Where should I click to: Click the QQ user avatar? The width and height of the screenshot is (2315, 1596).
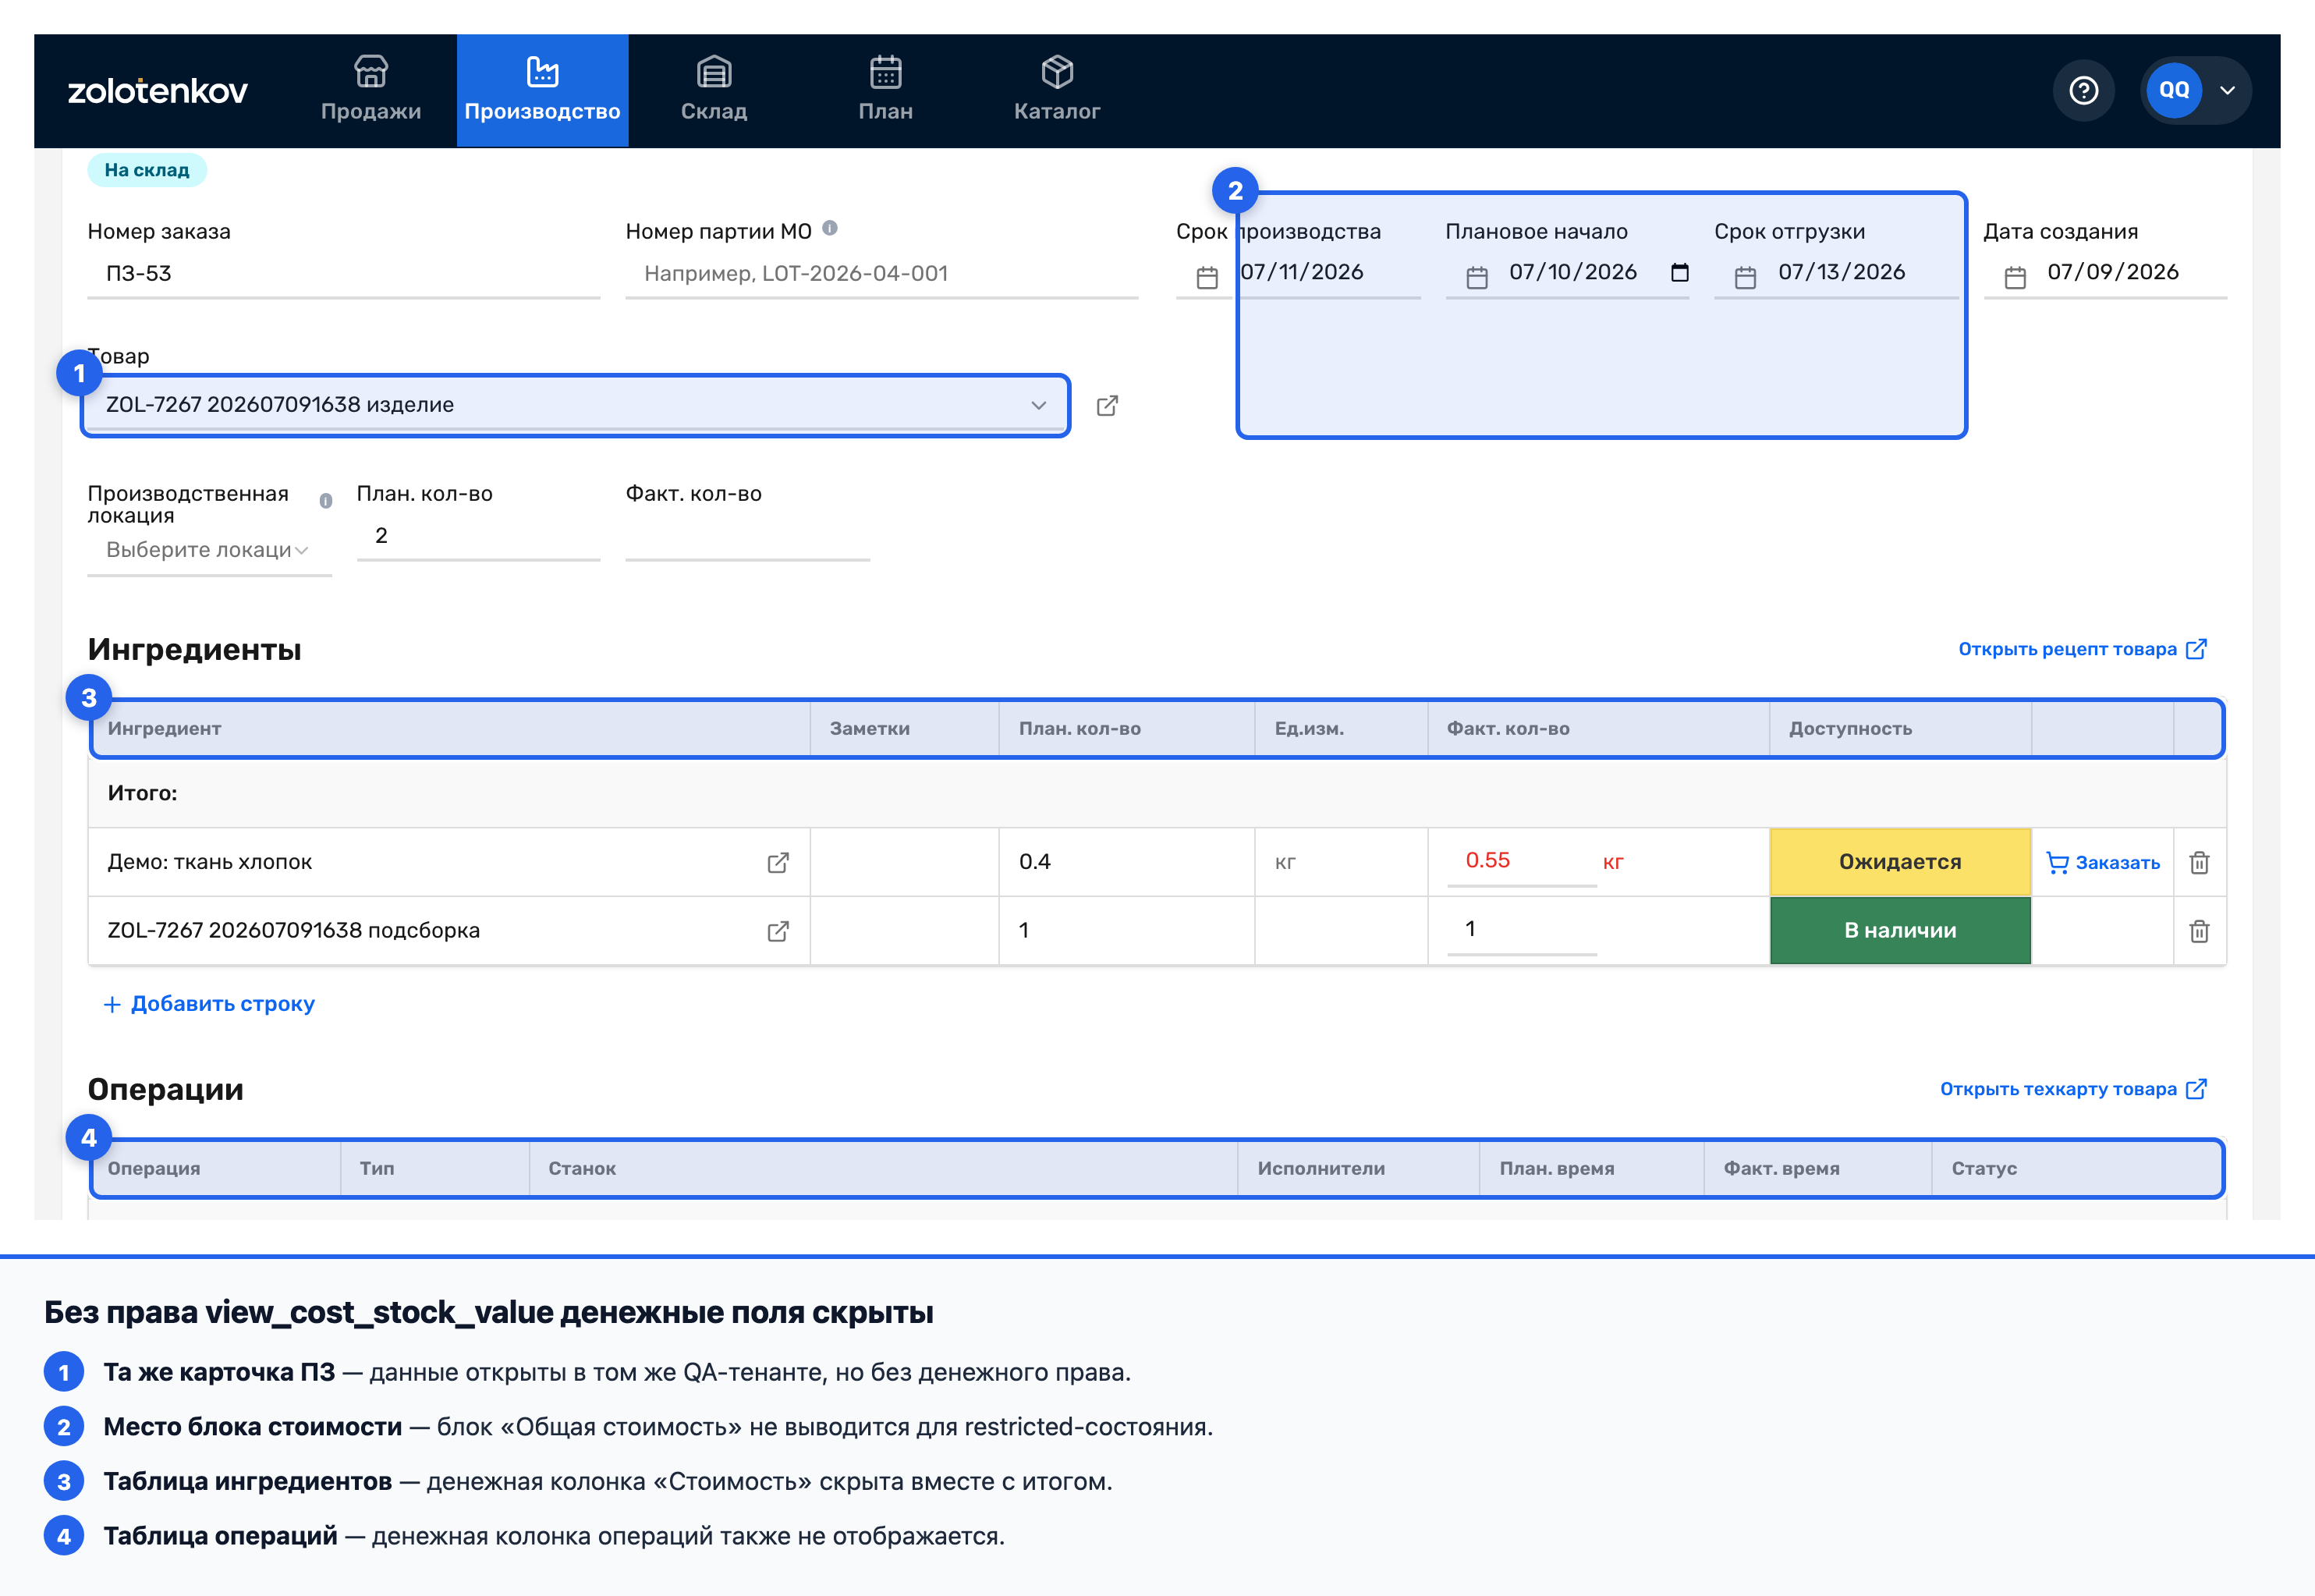tap(2174, 90)
